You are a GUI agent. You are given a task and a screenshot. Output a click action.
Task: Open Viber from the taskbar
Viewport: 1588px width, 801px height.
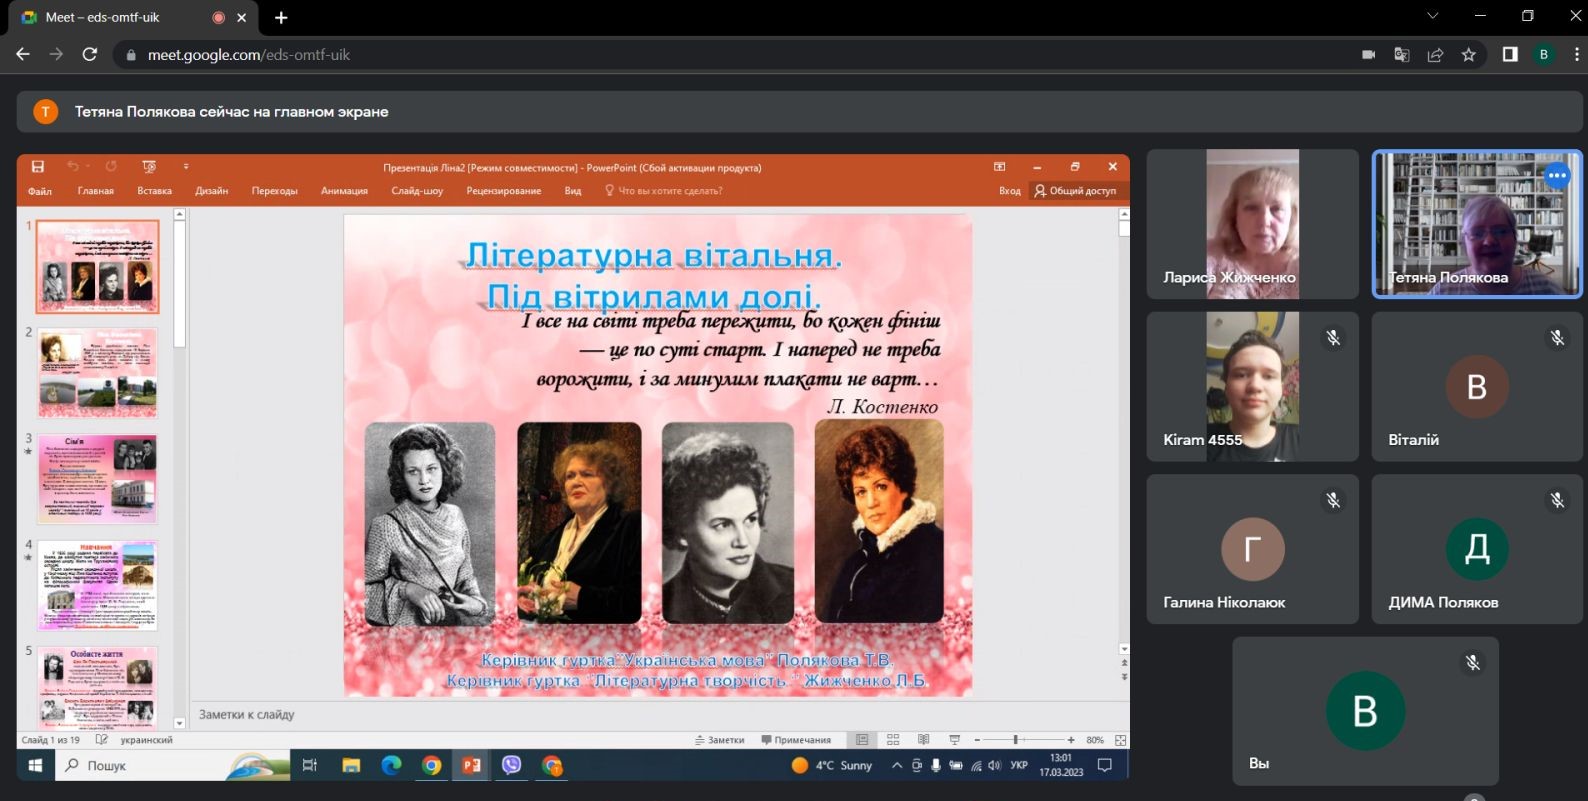(x=511, y=765)
